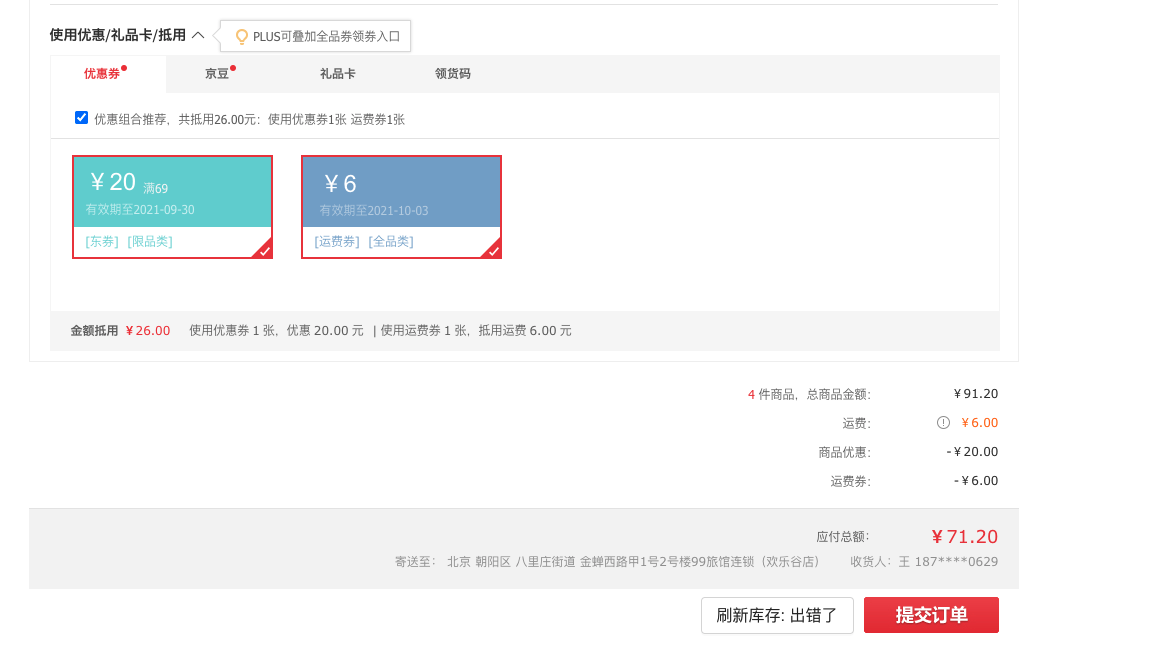
Task: Click the shipping fee info icon
Action: [943, 423]
